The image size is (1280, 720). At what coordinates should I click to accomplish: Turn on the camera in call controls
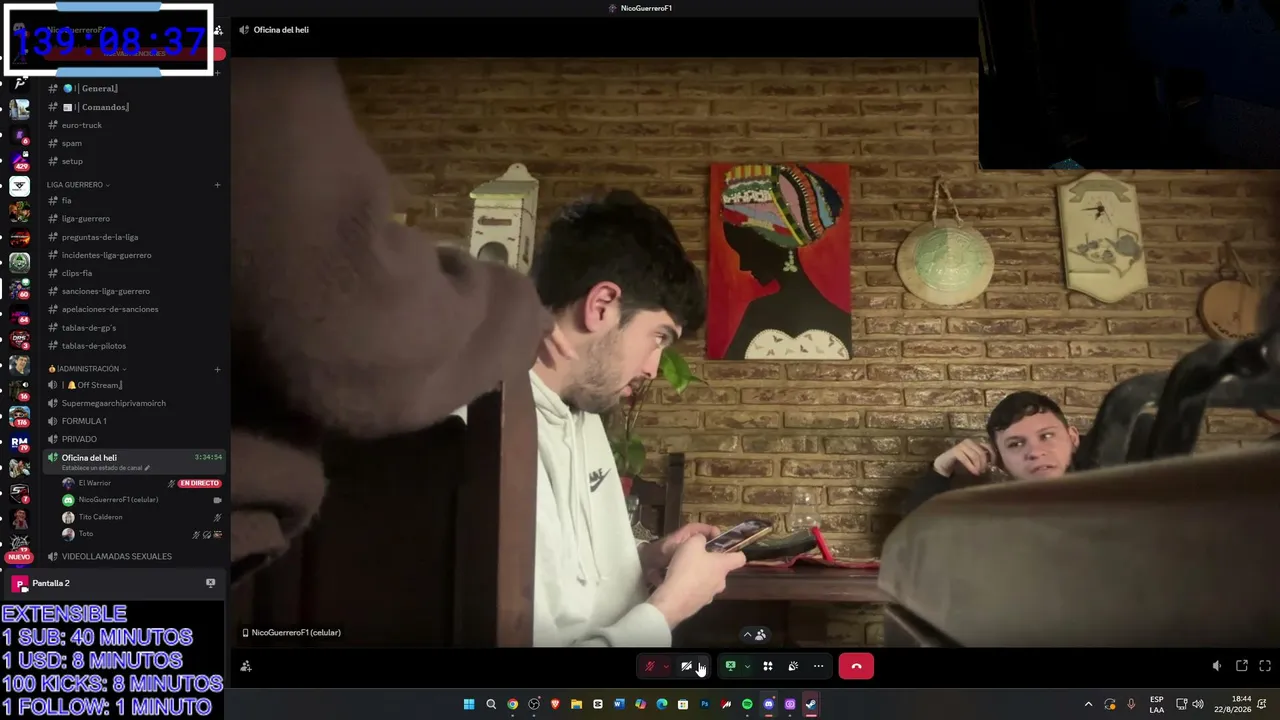[x=687, y=666]
